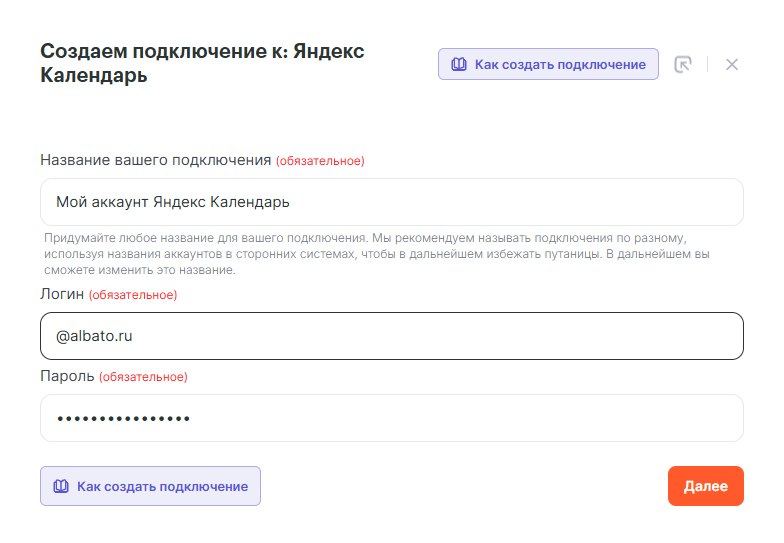
Task: Focus the connection name input field
Action: (x=392, y=202)
